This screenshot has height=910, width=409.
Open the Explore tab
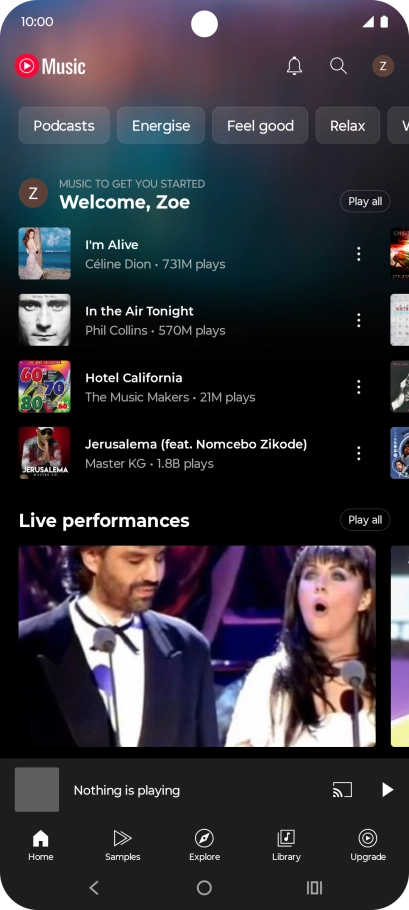point(204,845)
